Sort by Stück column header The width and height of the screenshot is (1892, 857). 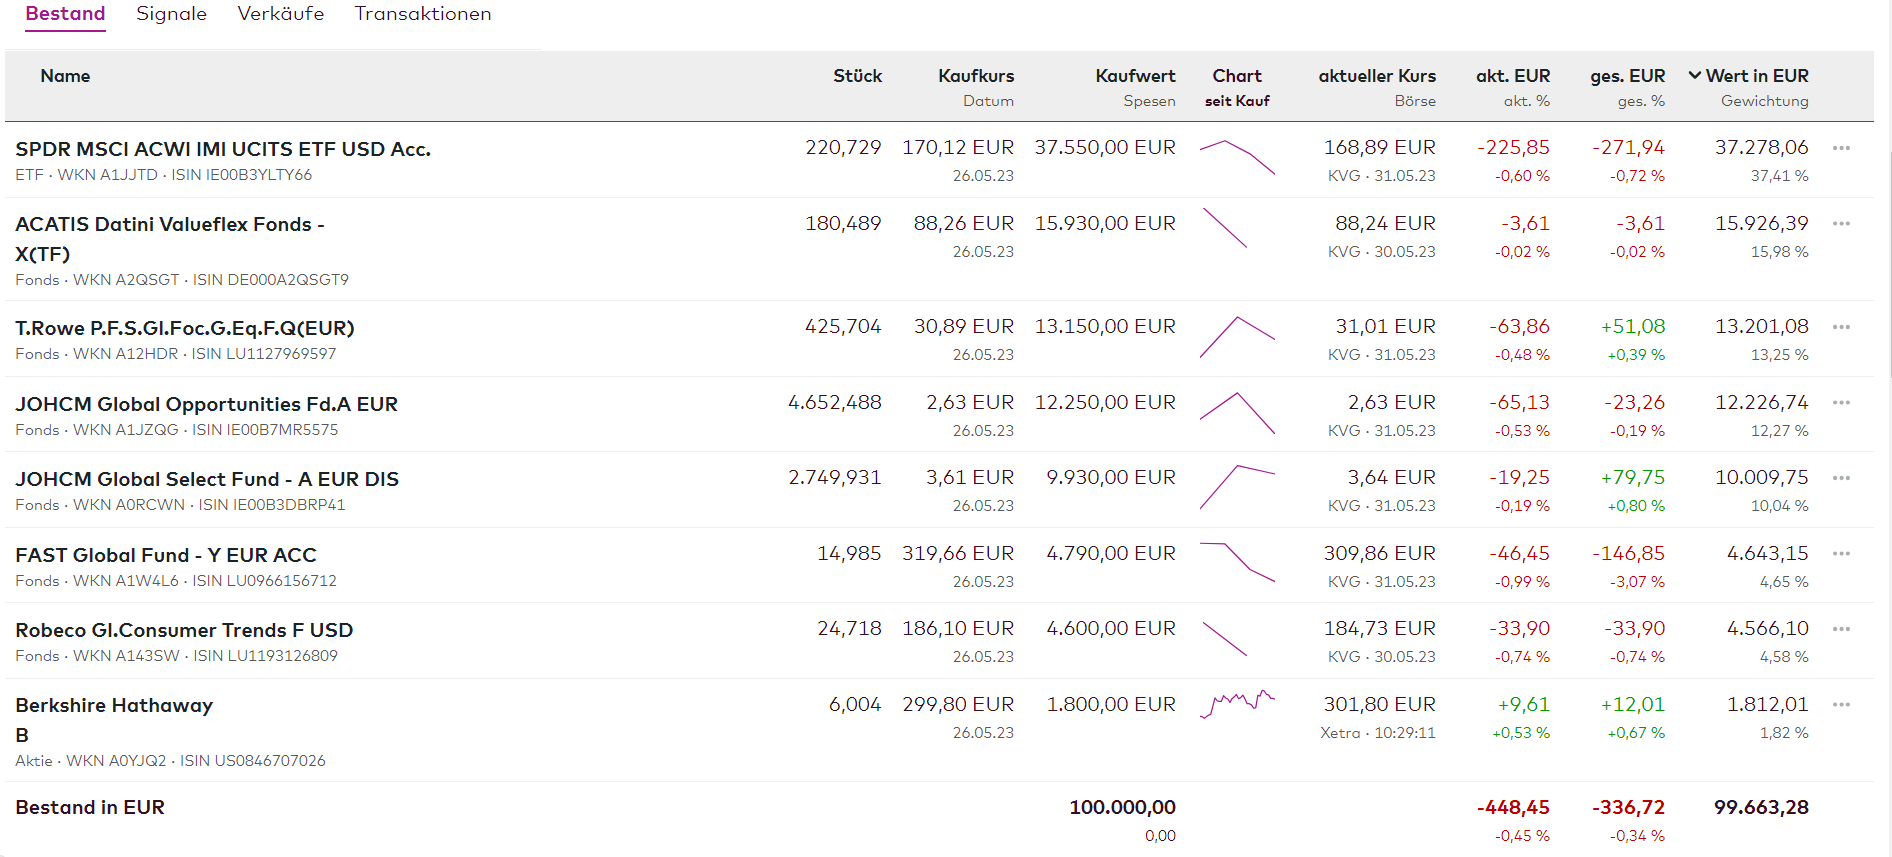click(x=857, y=76)
